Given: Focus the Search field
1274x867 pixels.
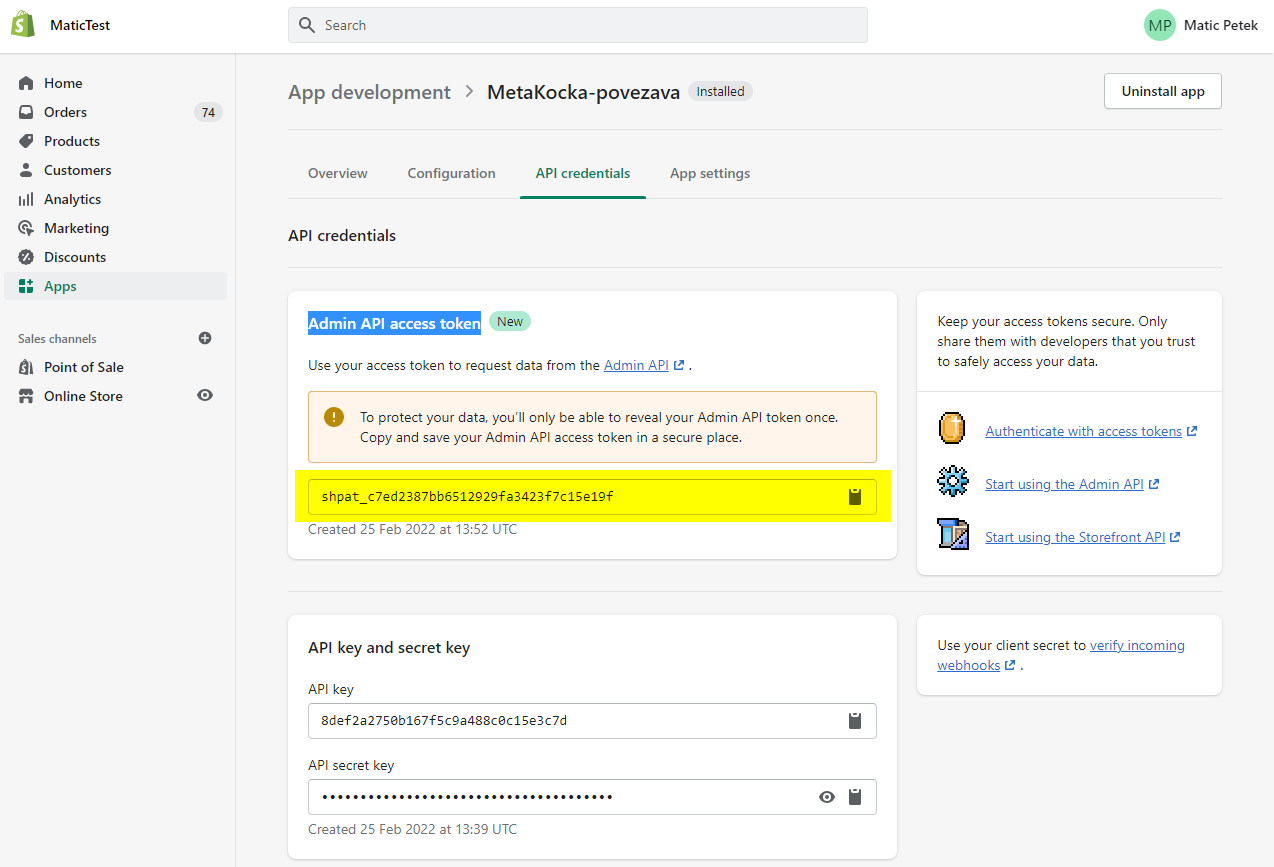Looking at the screenshot, I should point(578,25).
